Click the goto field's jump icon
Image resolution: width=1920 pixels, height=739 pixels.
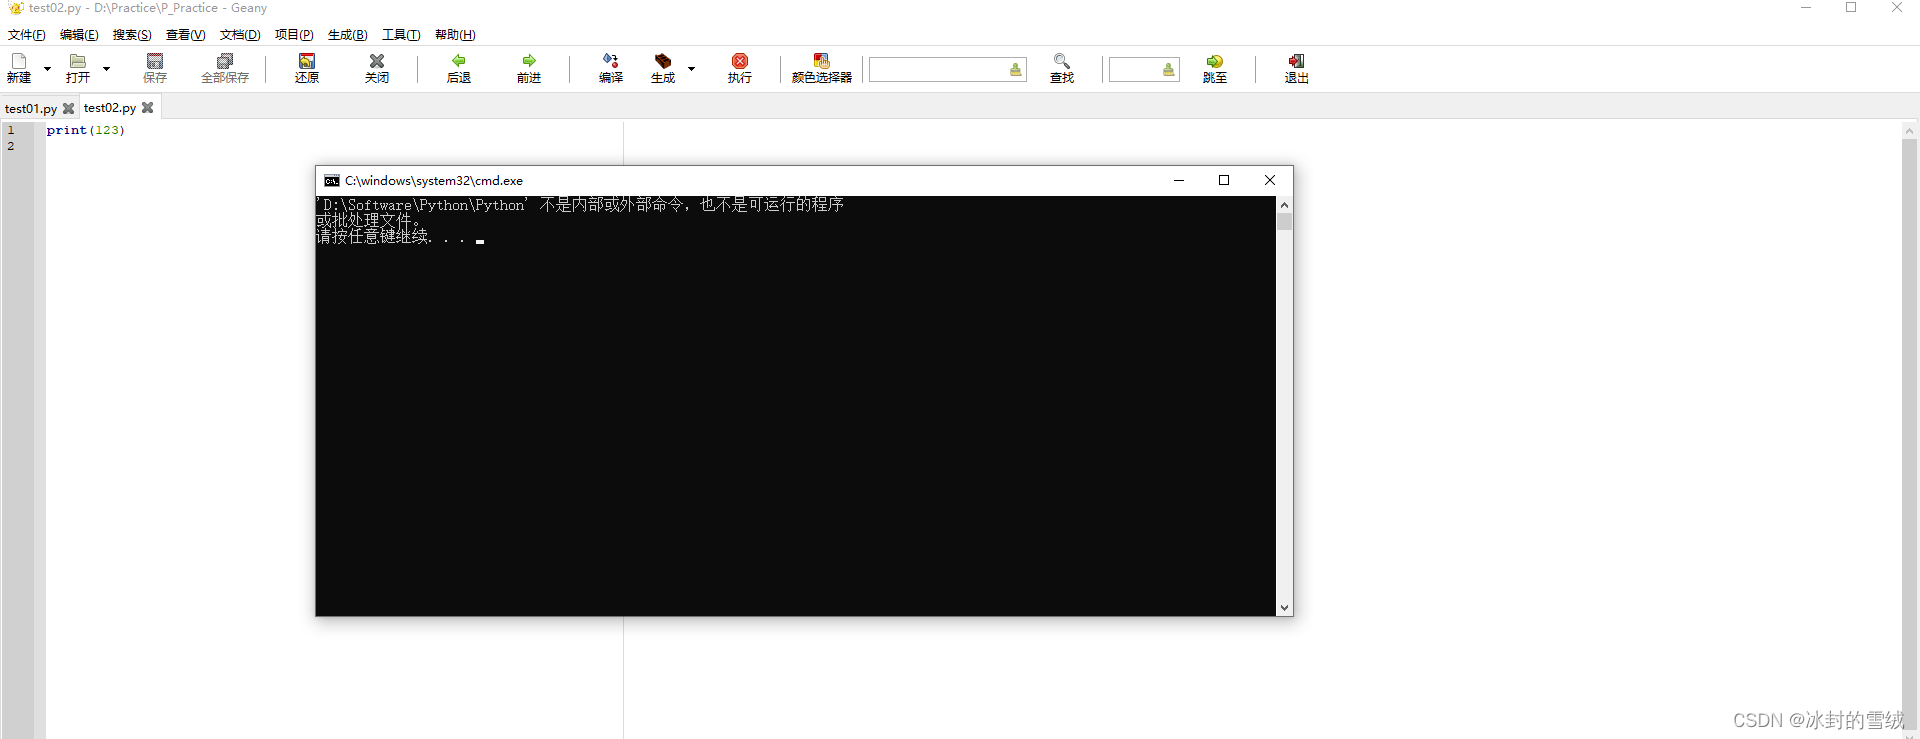click(x=1169, y=69)
